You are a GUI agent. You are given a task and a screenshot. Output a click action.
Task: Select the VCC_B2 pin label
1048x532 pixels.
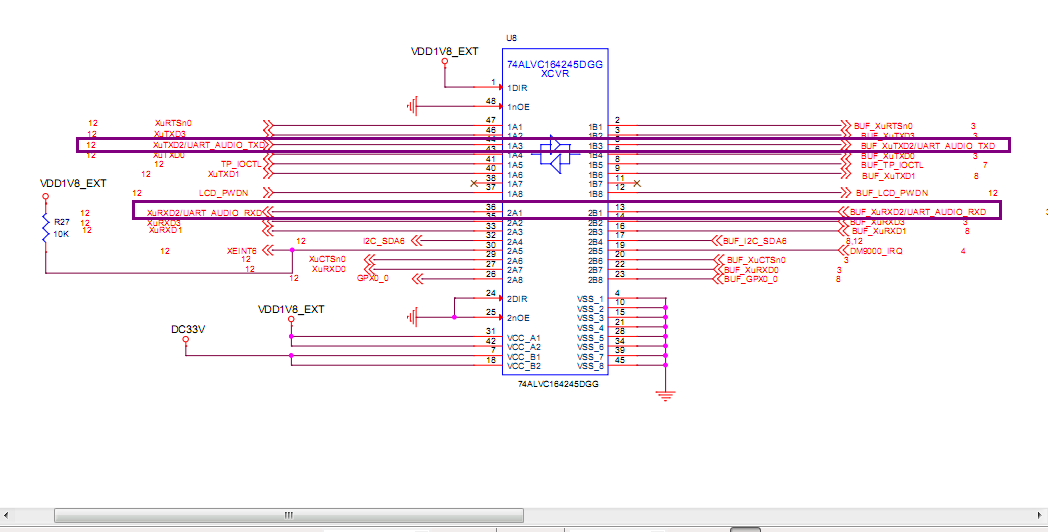tap(523, 366)
